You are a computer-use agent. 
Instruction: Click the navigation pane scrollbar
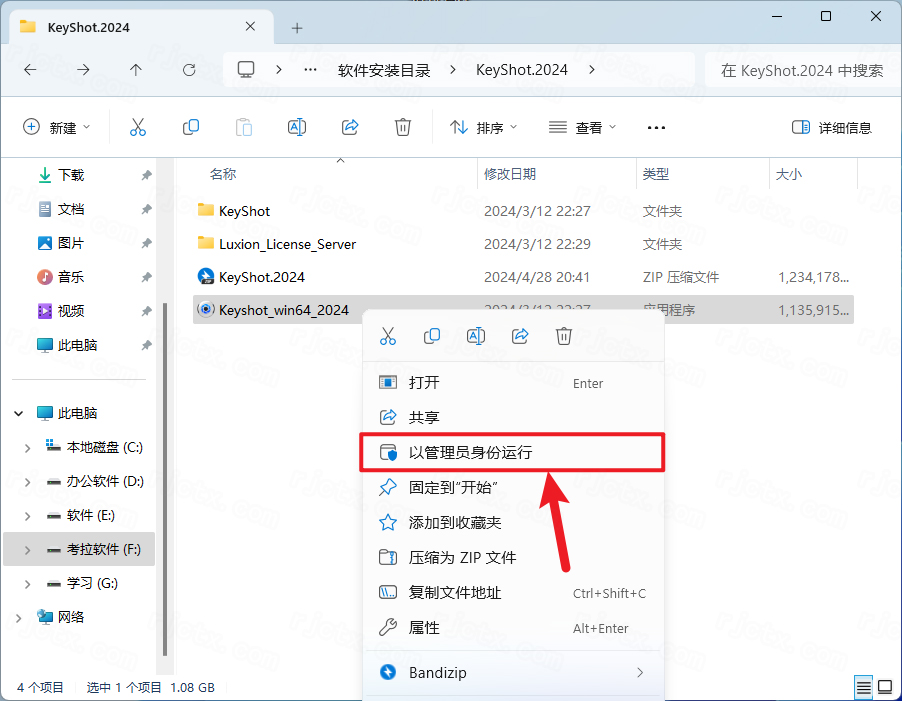click(165, 480)
